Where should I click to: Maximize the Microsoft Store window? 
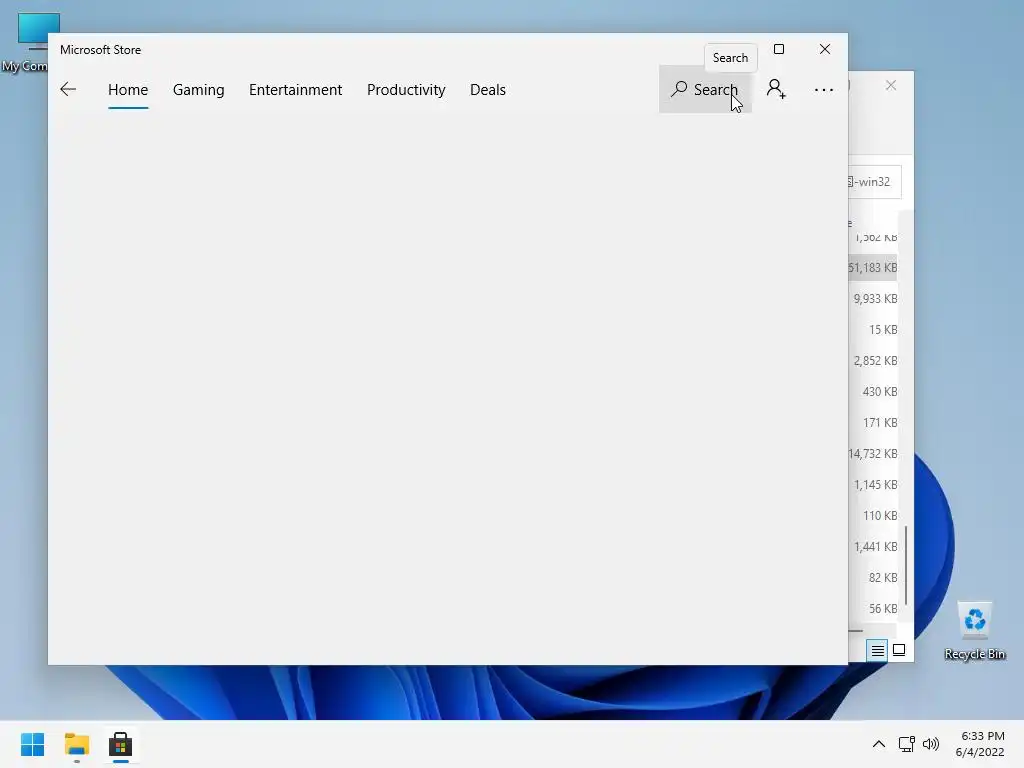coord(779,49)
